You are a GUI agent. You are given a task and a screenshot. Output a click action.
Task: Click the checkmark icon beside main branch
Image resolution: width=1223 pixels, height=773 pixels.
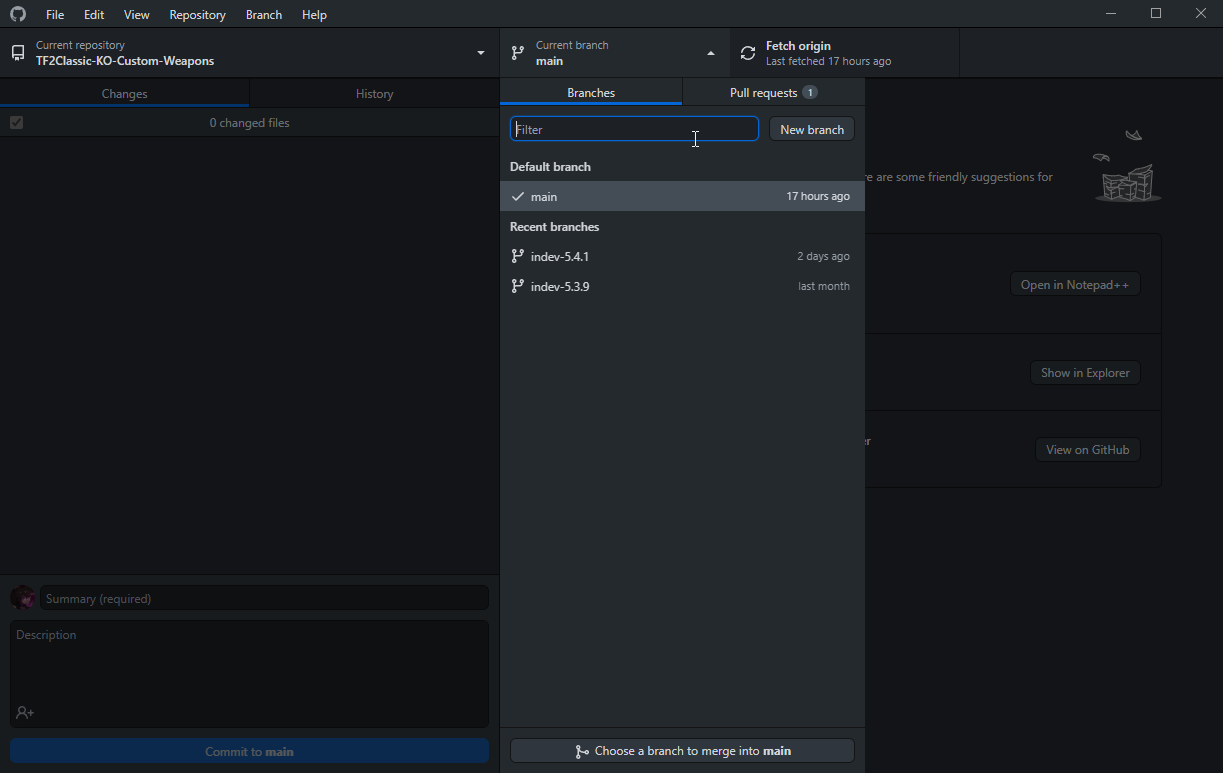click(x=517, y=196)
